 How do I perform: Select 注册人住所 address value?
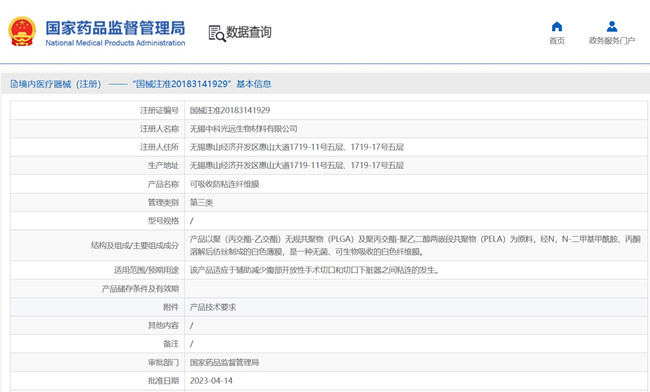(x=296, y=147)
